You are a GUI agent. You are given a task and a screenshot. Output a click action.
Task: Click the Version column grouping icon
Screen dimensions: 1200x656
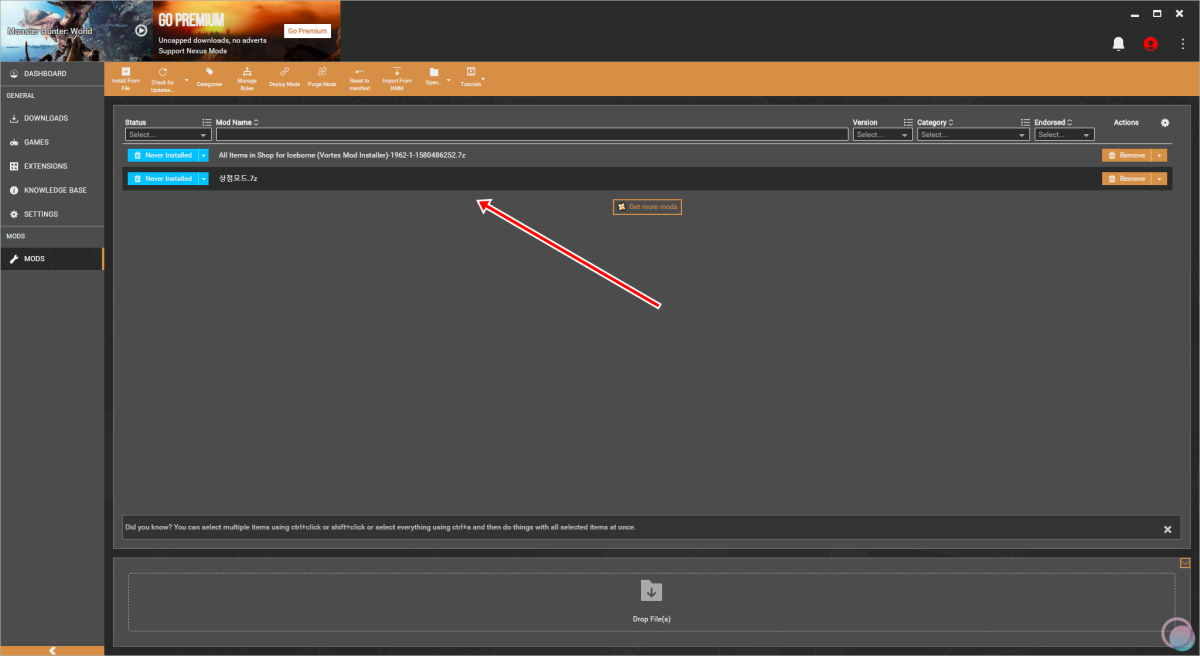[908, 122]
